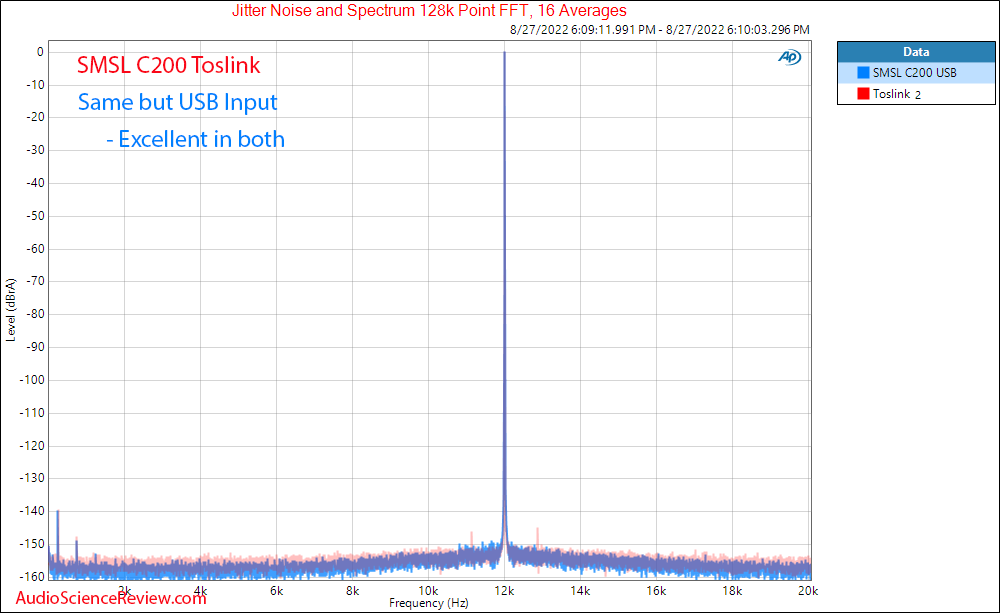Image resolution: width=1000 pixels, height=613 pixels.
Task: Click the measurement timestamp text
Action: coord(659,29)
